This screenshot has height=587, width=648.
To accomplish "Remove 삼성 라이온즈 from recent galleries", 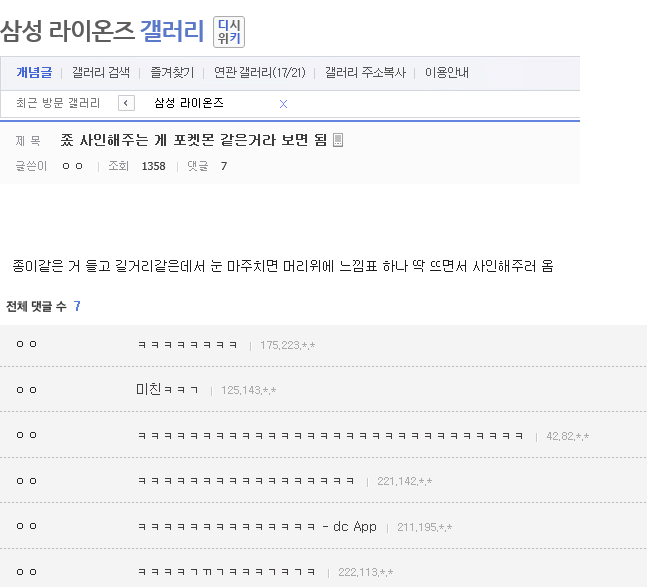I will pyautogui.click(x=283, y=104).
